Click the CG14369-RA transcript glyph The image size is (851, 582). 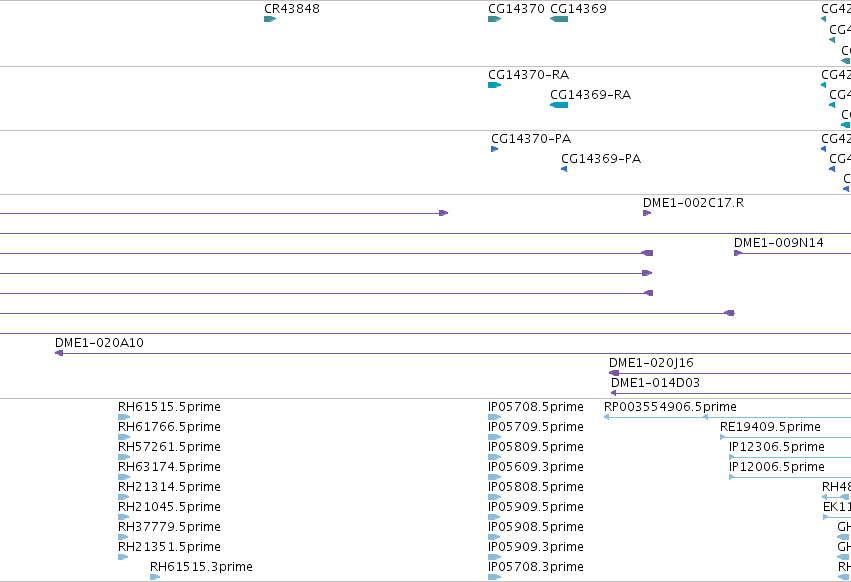coord(559,105)
